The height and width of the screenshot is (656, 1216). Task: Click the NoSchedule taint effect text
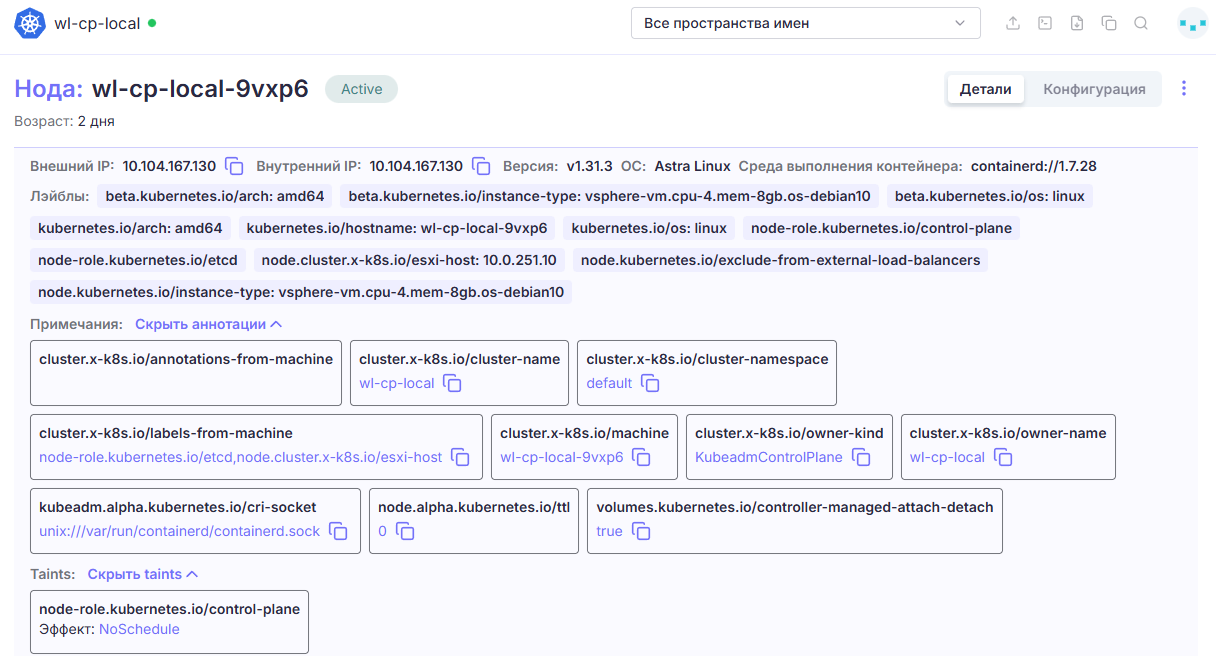click(139, 629)
